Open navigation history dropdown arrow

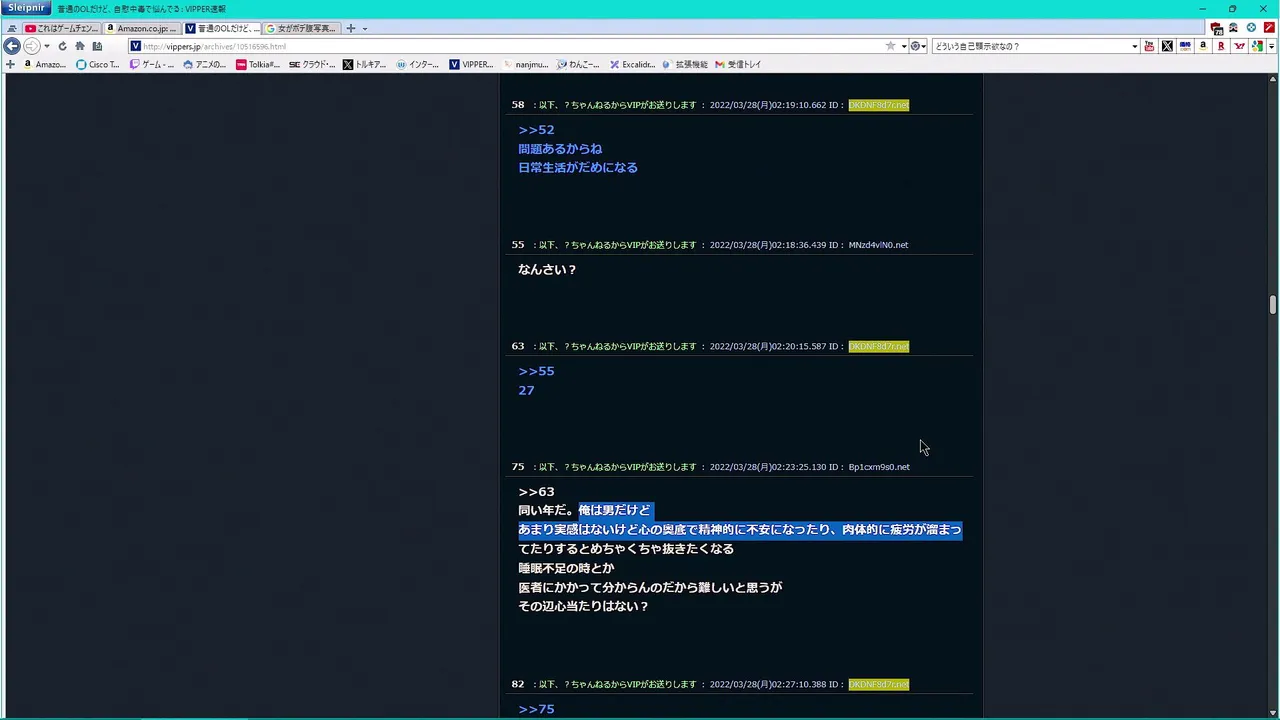pyautogui.click(x=46, y=46)
